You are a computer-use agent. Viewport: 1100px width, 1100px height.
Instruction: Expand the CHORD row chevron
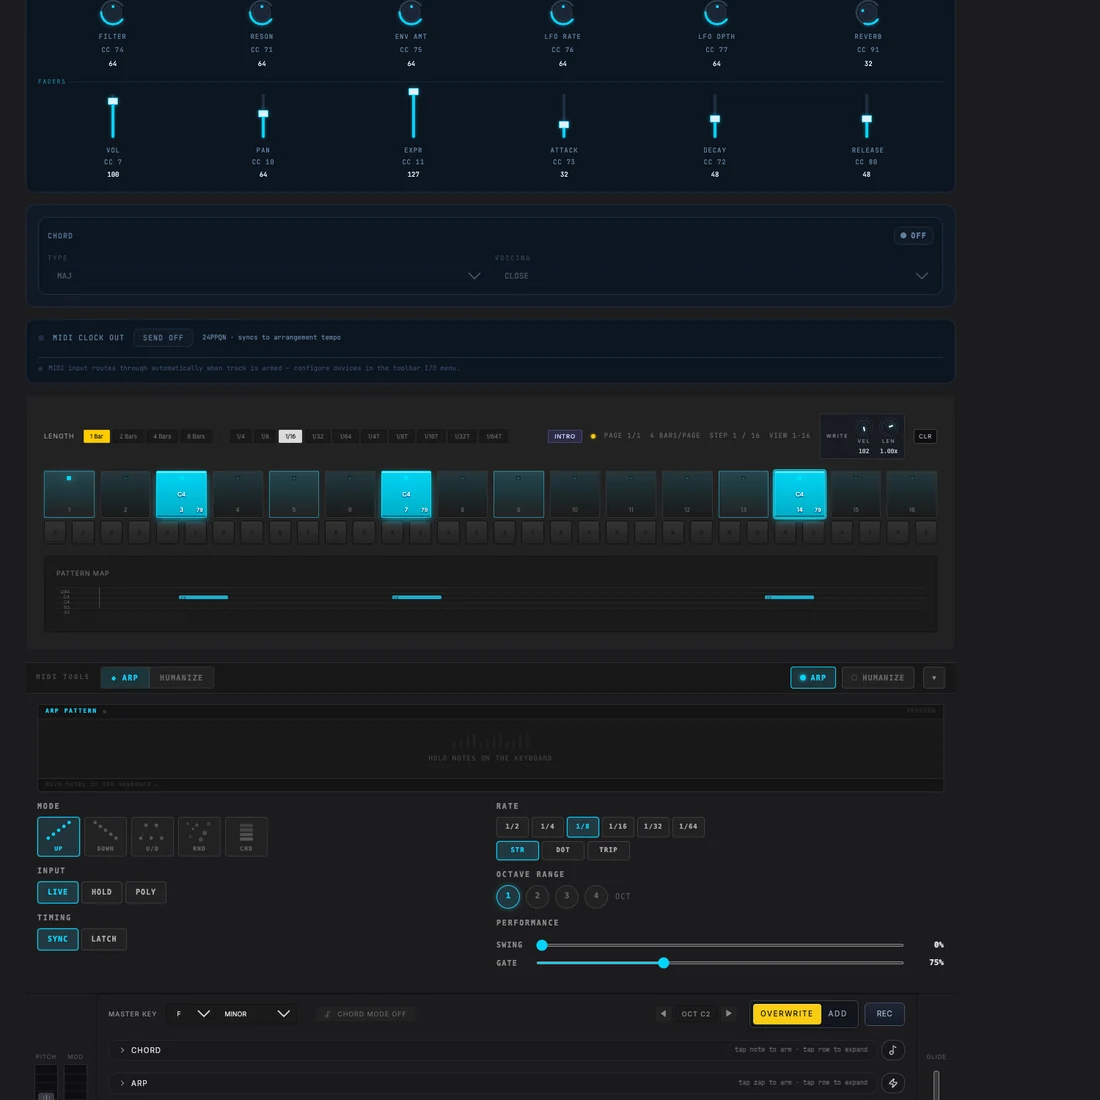coord(122,1050)
